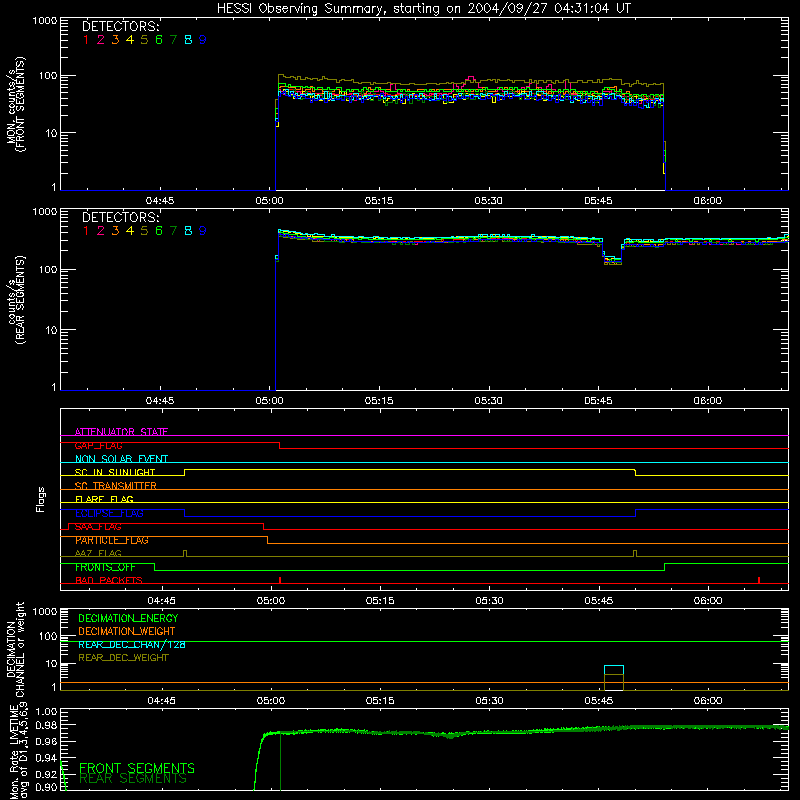Click the ATTENUATOR_STATE flag label
The width and height of the screenshot is (800, 800).
(121, 432)
